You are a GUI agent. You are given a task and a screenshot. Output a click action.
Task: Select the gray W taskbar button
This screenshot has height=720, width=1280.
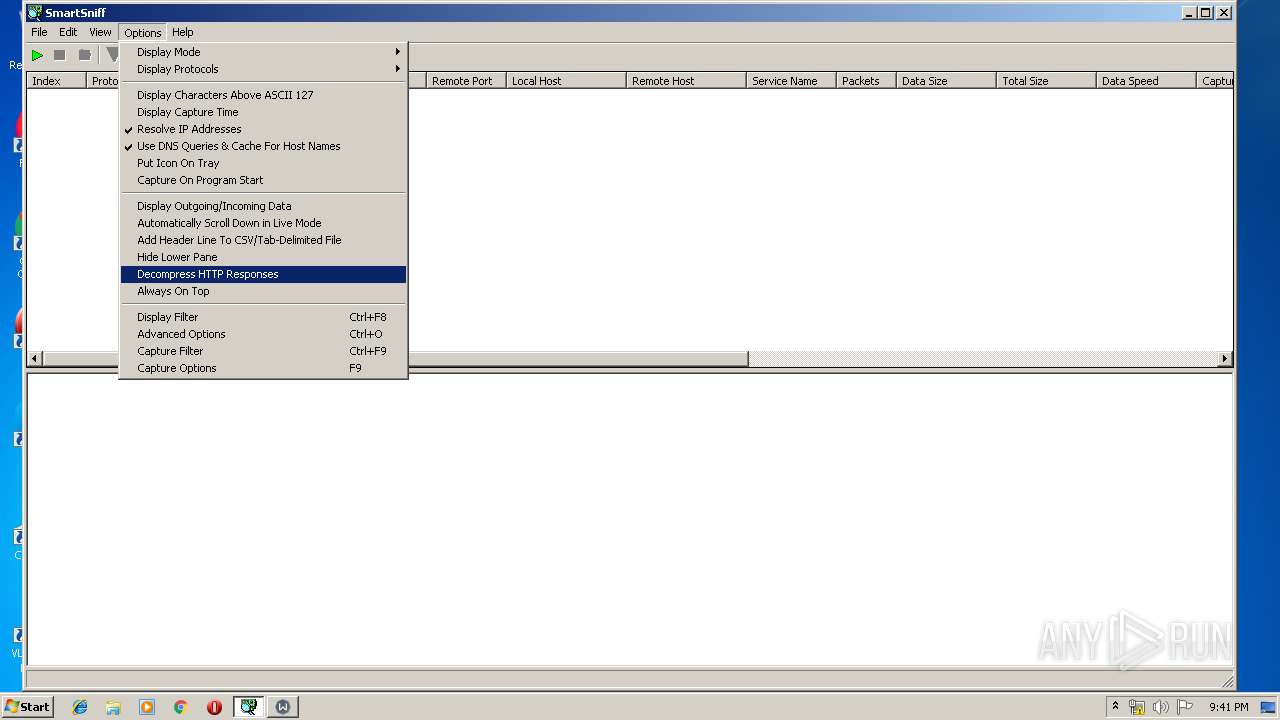pos(283,707)
